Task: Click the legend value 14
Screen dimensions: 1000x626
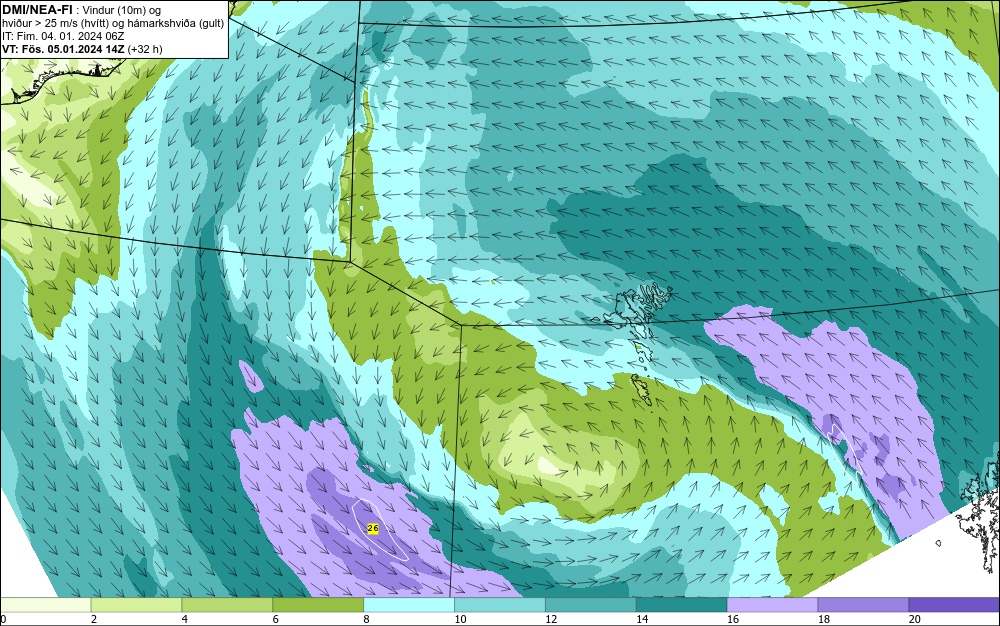Action: coord(642,619)
